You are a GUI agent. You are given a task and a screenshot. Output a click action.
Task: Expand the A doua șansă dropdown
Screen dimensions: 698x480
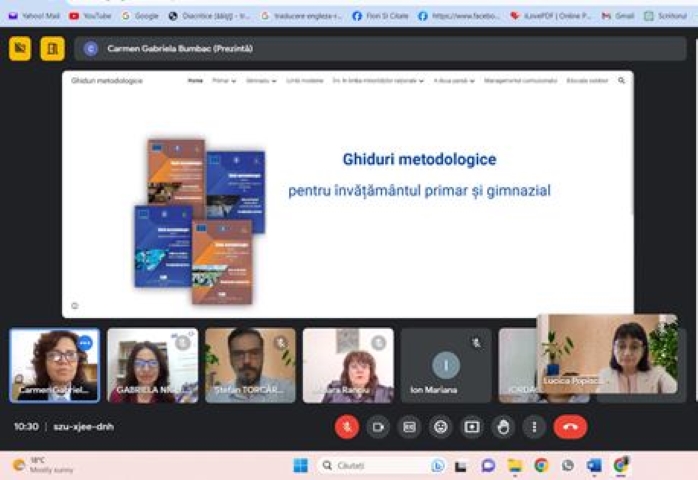pos(455,80)
